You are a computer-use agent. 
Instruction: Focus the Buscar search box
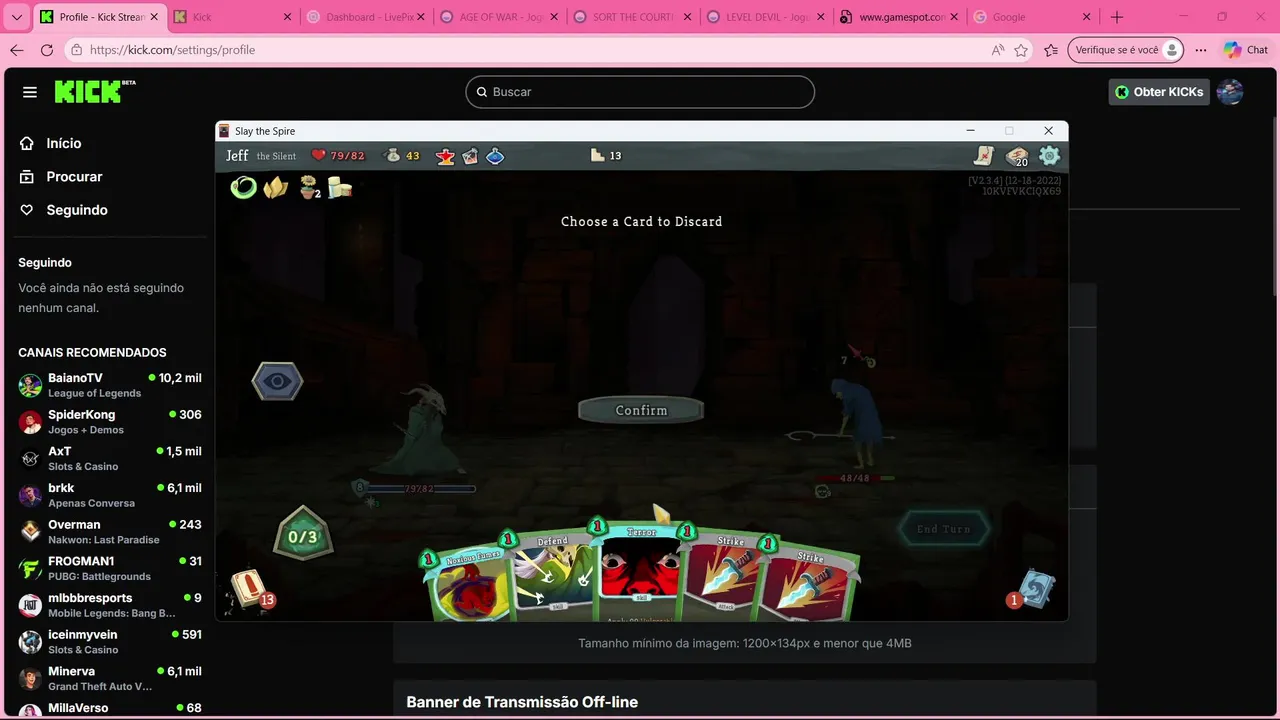(x=640, y=92)
